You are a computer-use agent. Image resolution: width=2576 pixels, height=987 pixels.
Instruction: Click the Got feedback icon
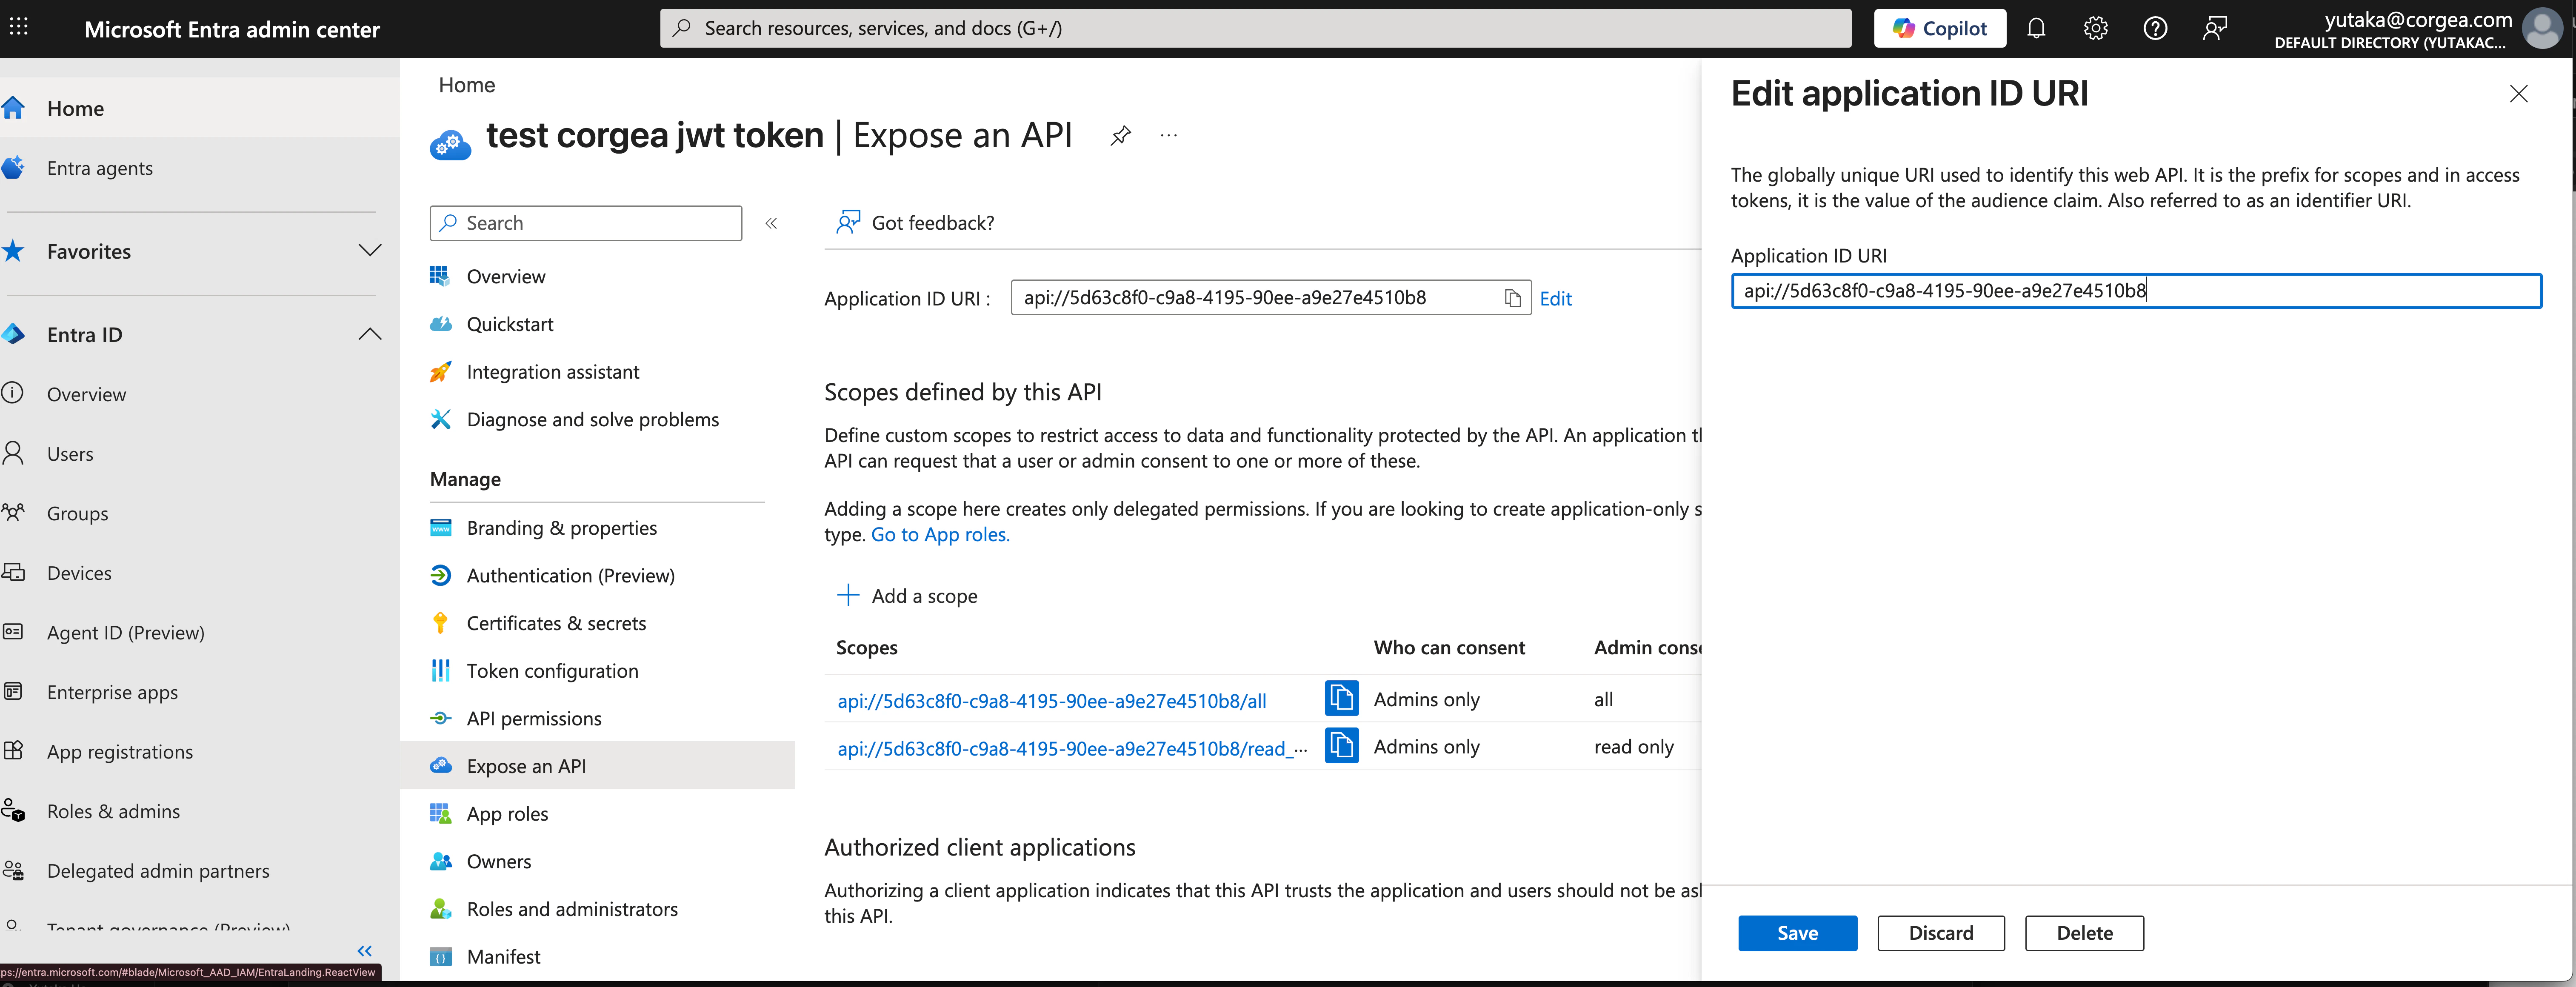(849, 222)
